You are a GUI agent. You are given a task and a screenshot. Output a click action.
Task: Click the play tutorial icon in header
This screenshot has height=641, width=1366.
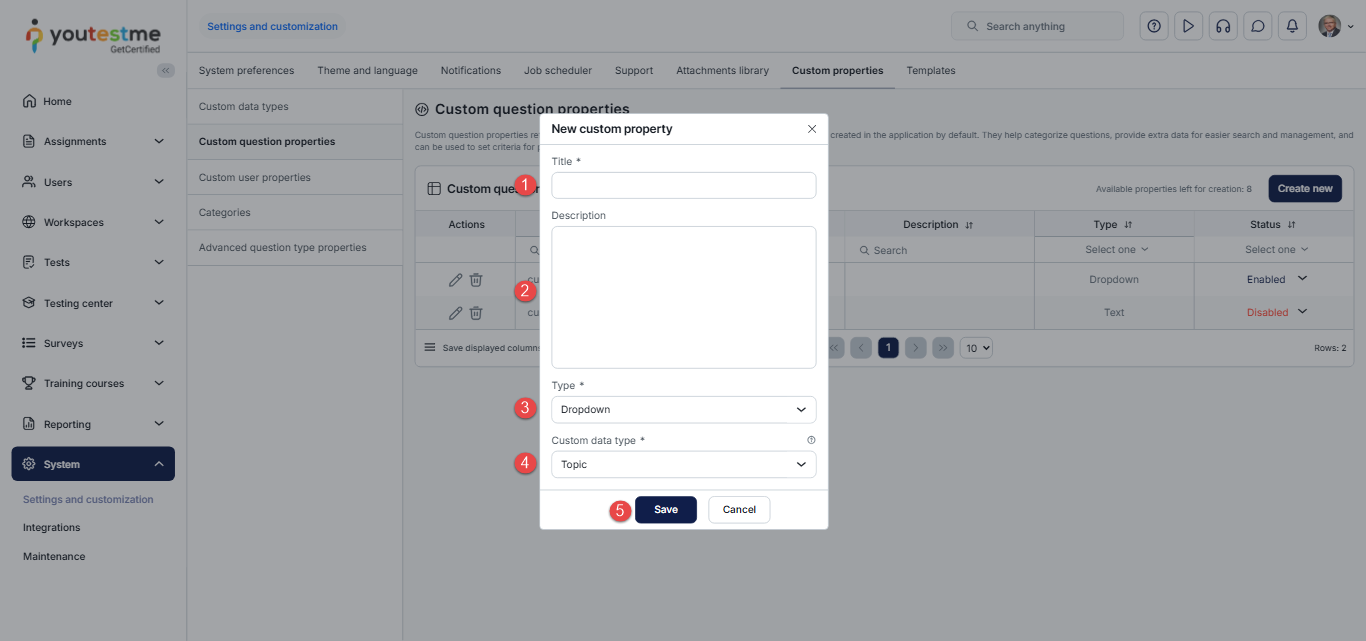(x=1188, y=26)
